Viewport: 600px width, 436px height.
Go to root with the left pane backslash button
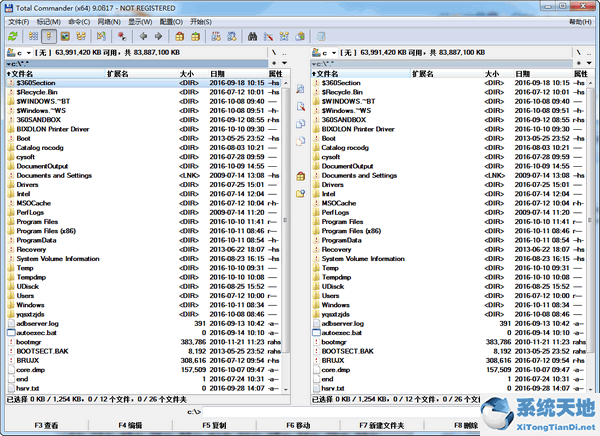[274, 52]
